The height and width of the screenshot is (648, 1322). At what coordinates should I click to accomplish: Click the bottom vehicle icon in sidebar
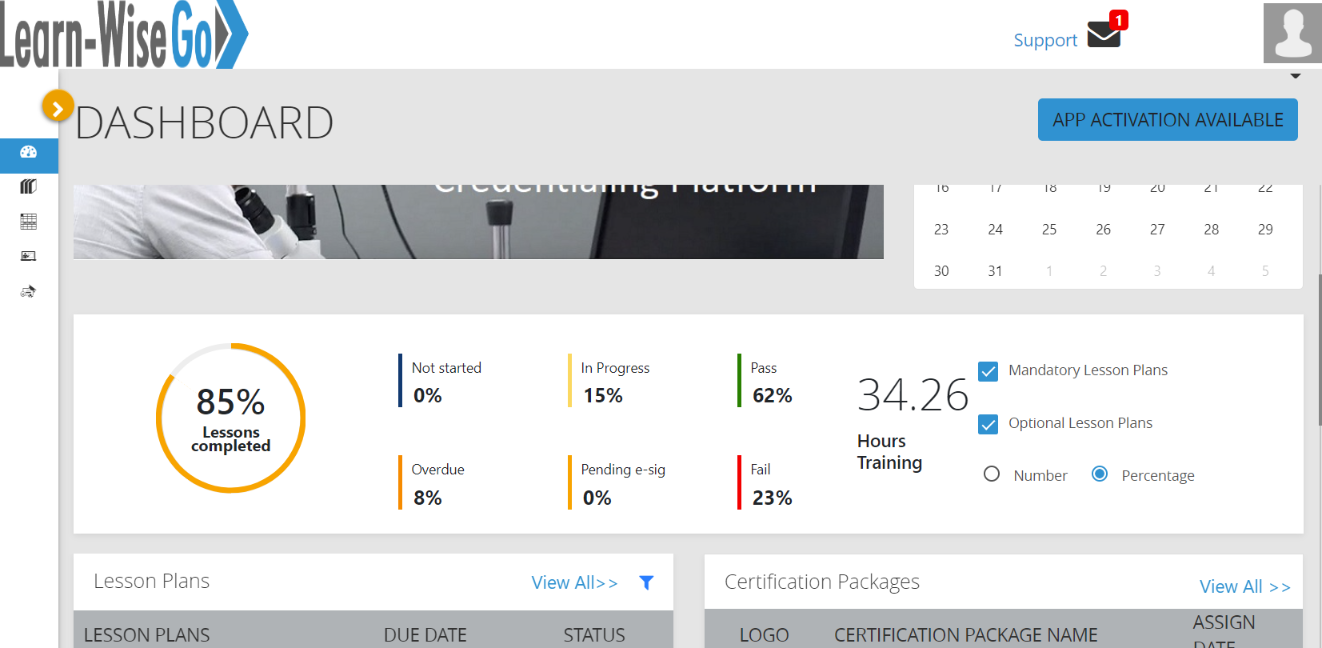(x=29, y=291)
